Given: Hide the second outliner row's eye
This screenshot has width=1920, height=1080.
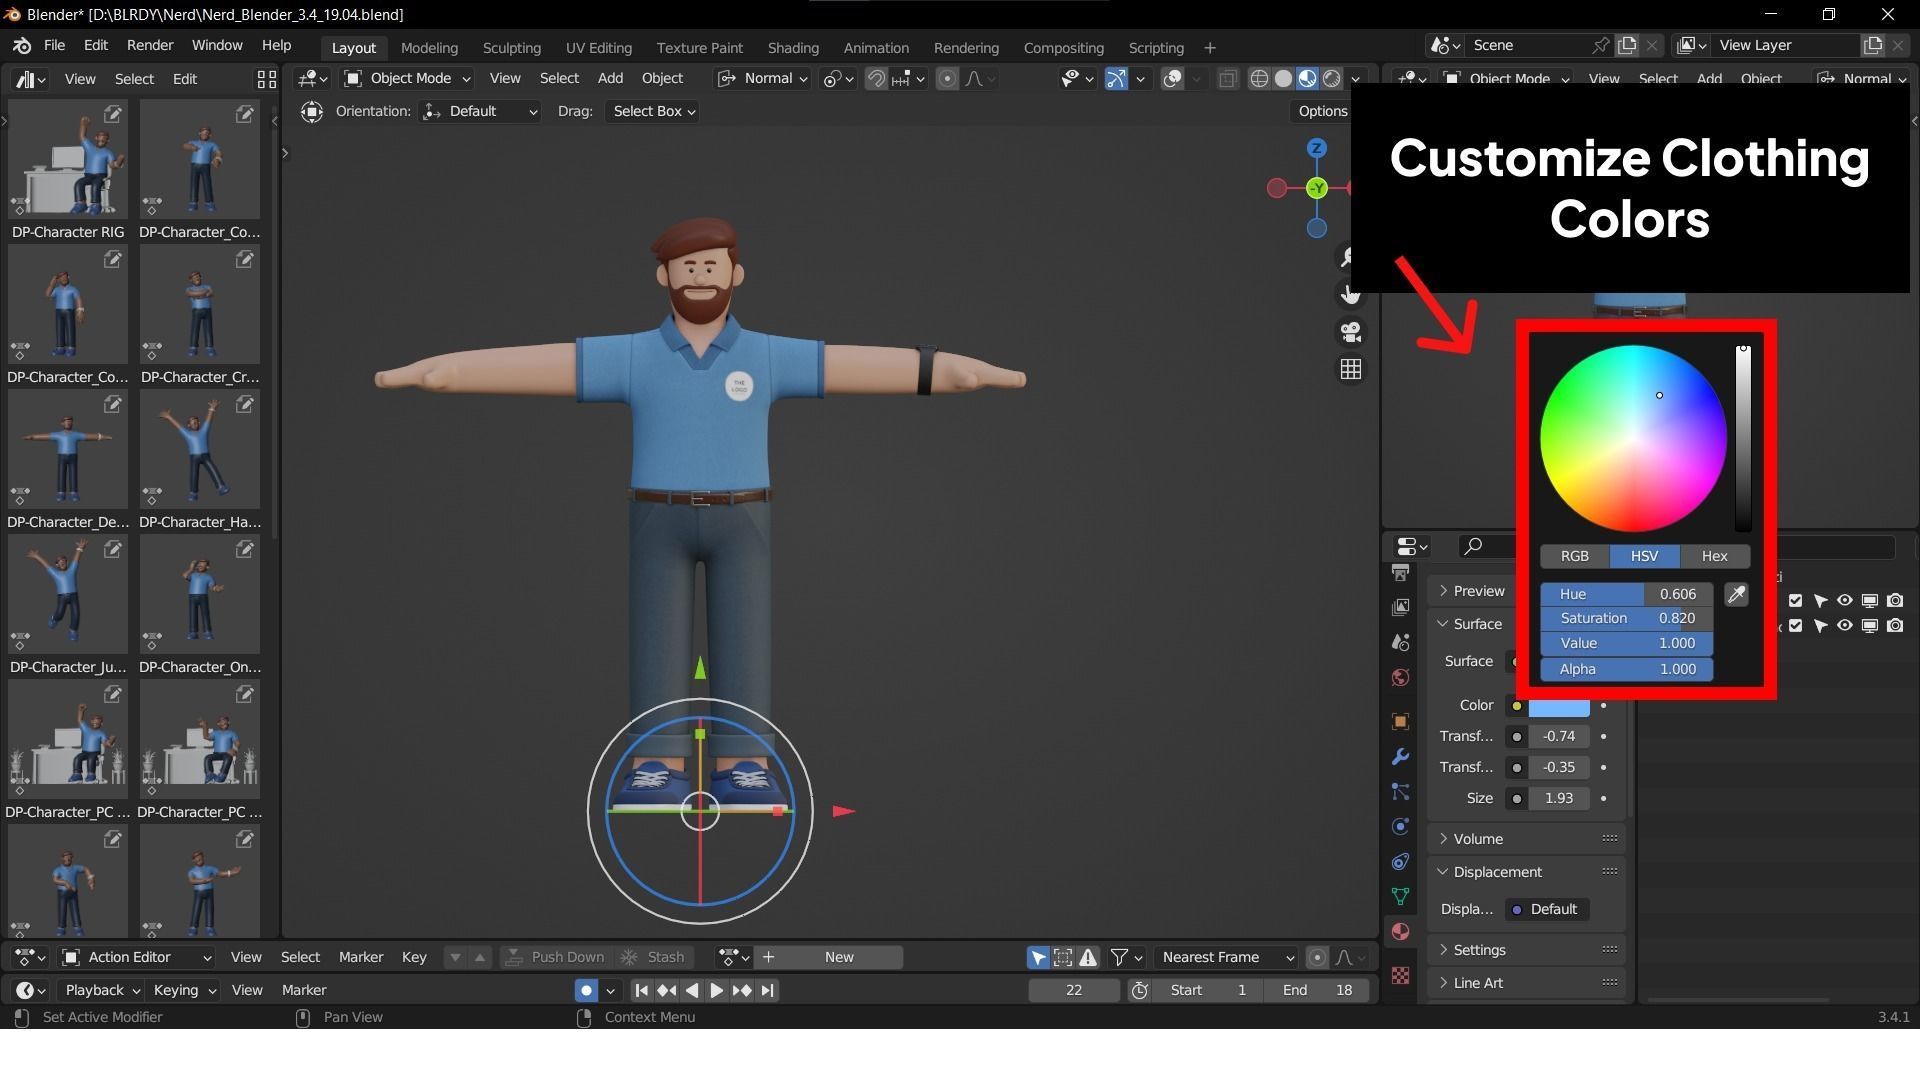Looking at the screenshot, I should [x=1845, y=626].
